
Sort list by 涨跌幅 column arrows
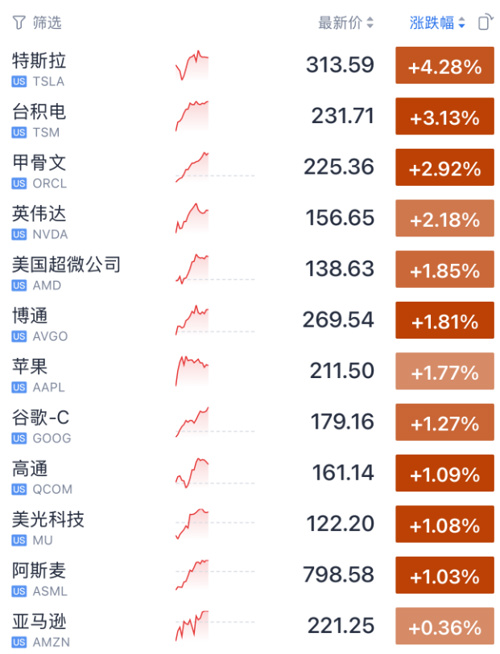pos(461,23)
